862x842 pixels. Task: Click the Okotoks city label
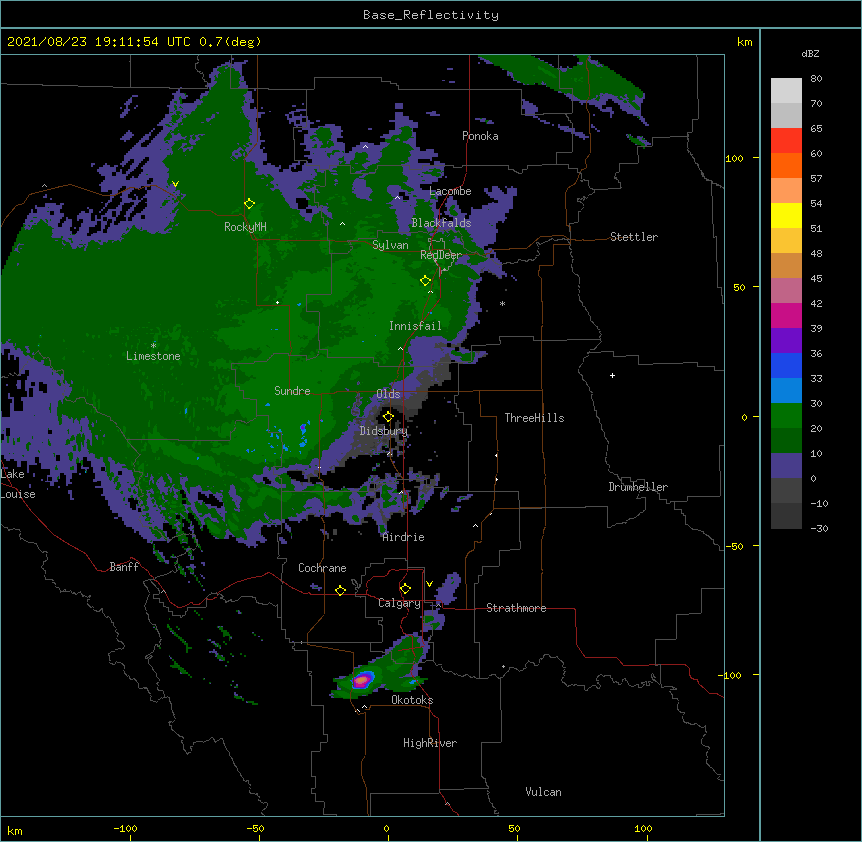pyautogui.click(x=412, y=700)
